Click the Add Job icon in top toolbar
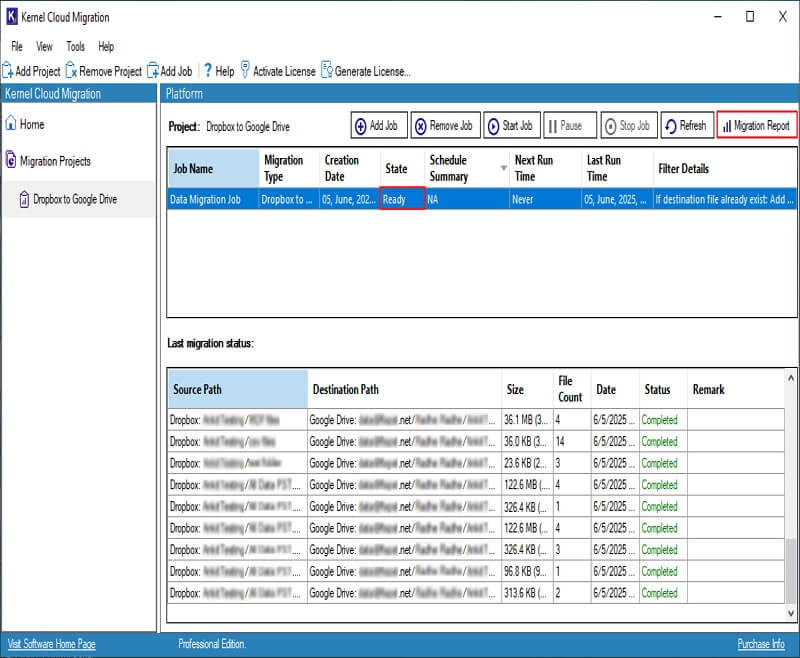The height and width of the screenshot is (658, 800). [x=153, y=70]
